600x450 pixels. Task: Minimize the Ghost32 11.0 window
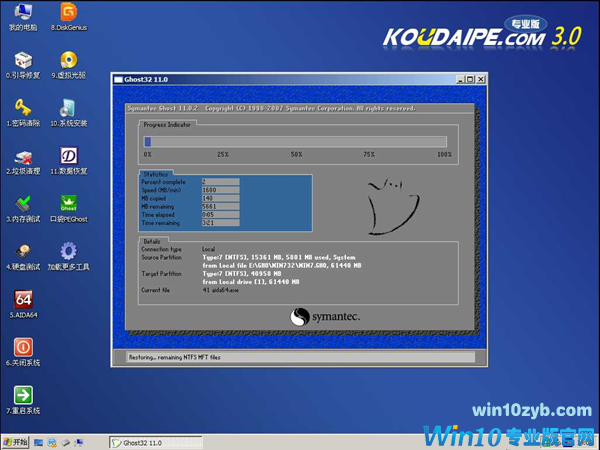461,79
